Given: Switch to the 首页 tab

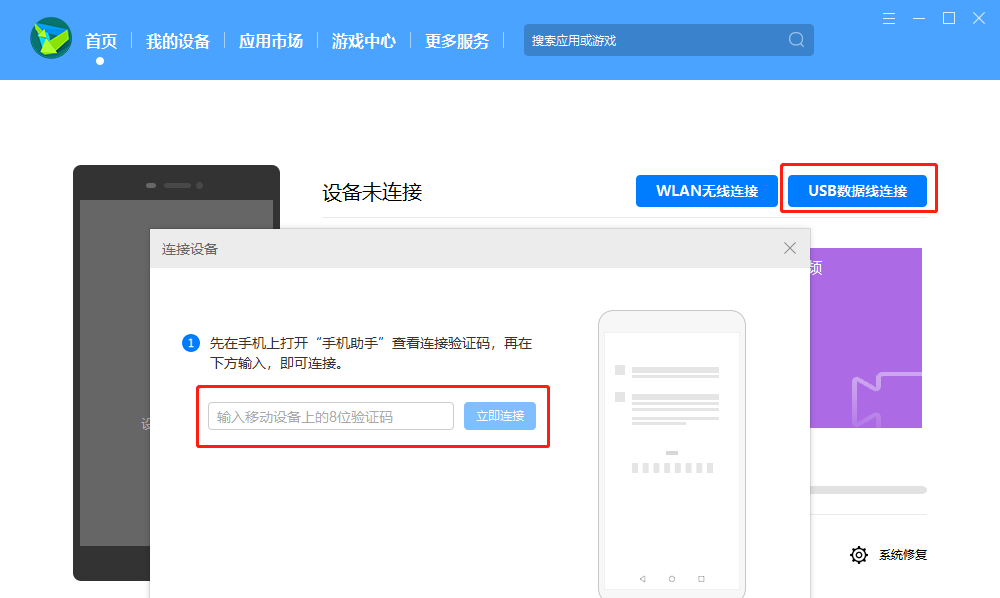Looking at the screenshot, I should (x=101, y=41).
